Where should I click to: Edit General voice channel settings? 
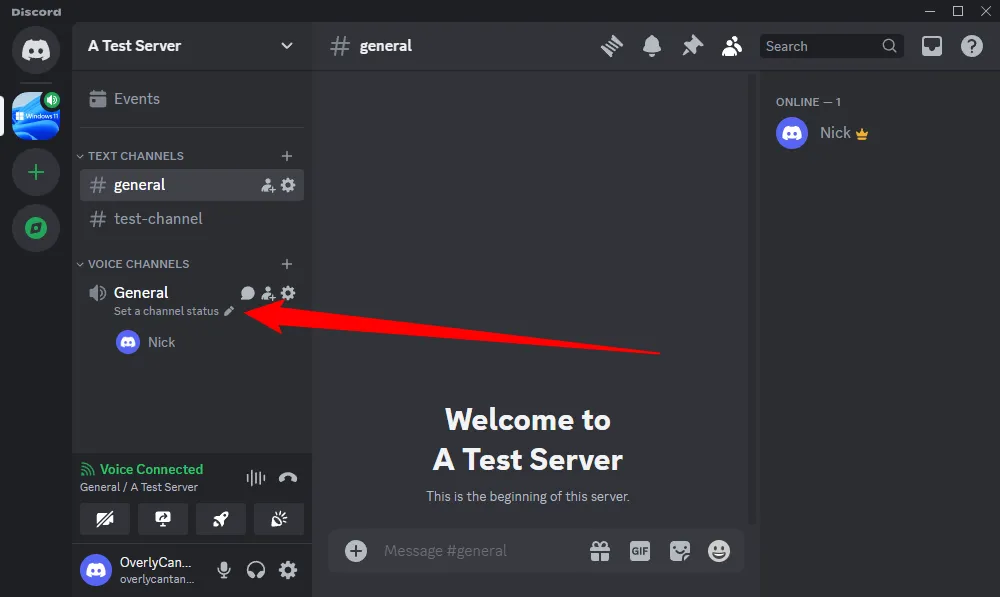point(288,293)
